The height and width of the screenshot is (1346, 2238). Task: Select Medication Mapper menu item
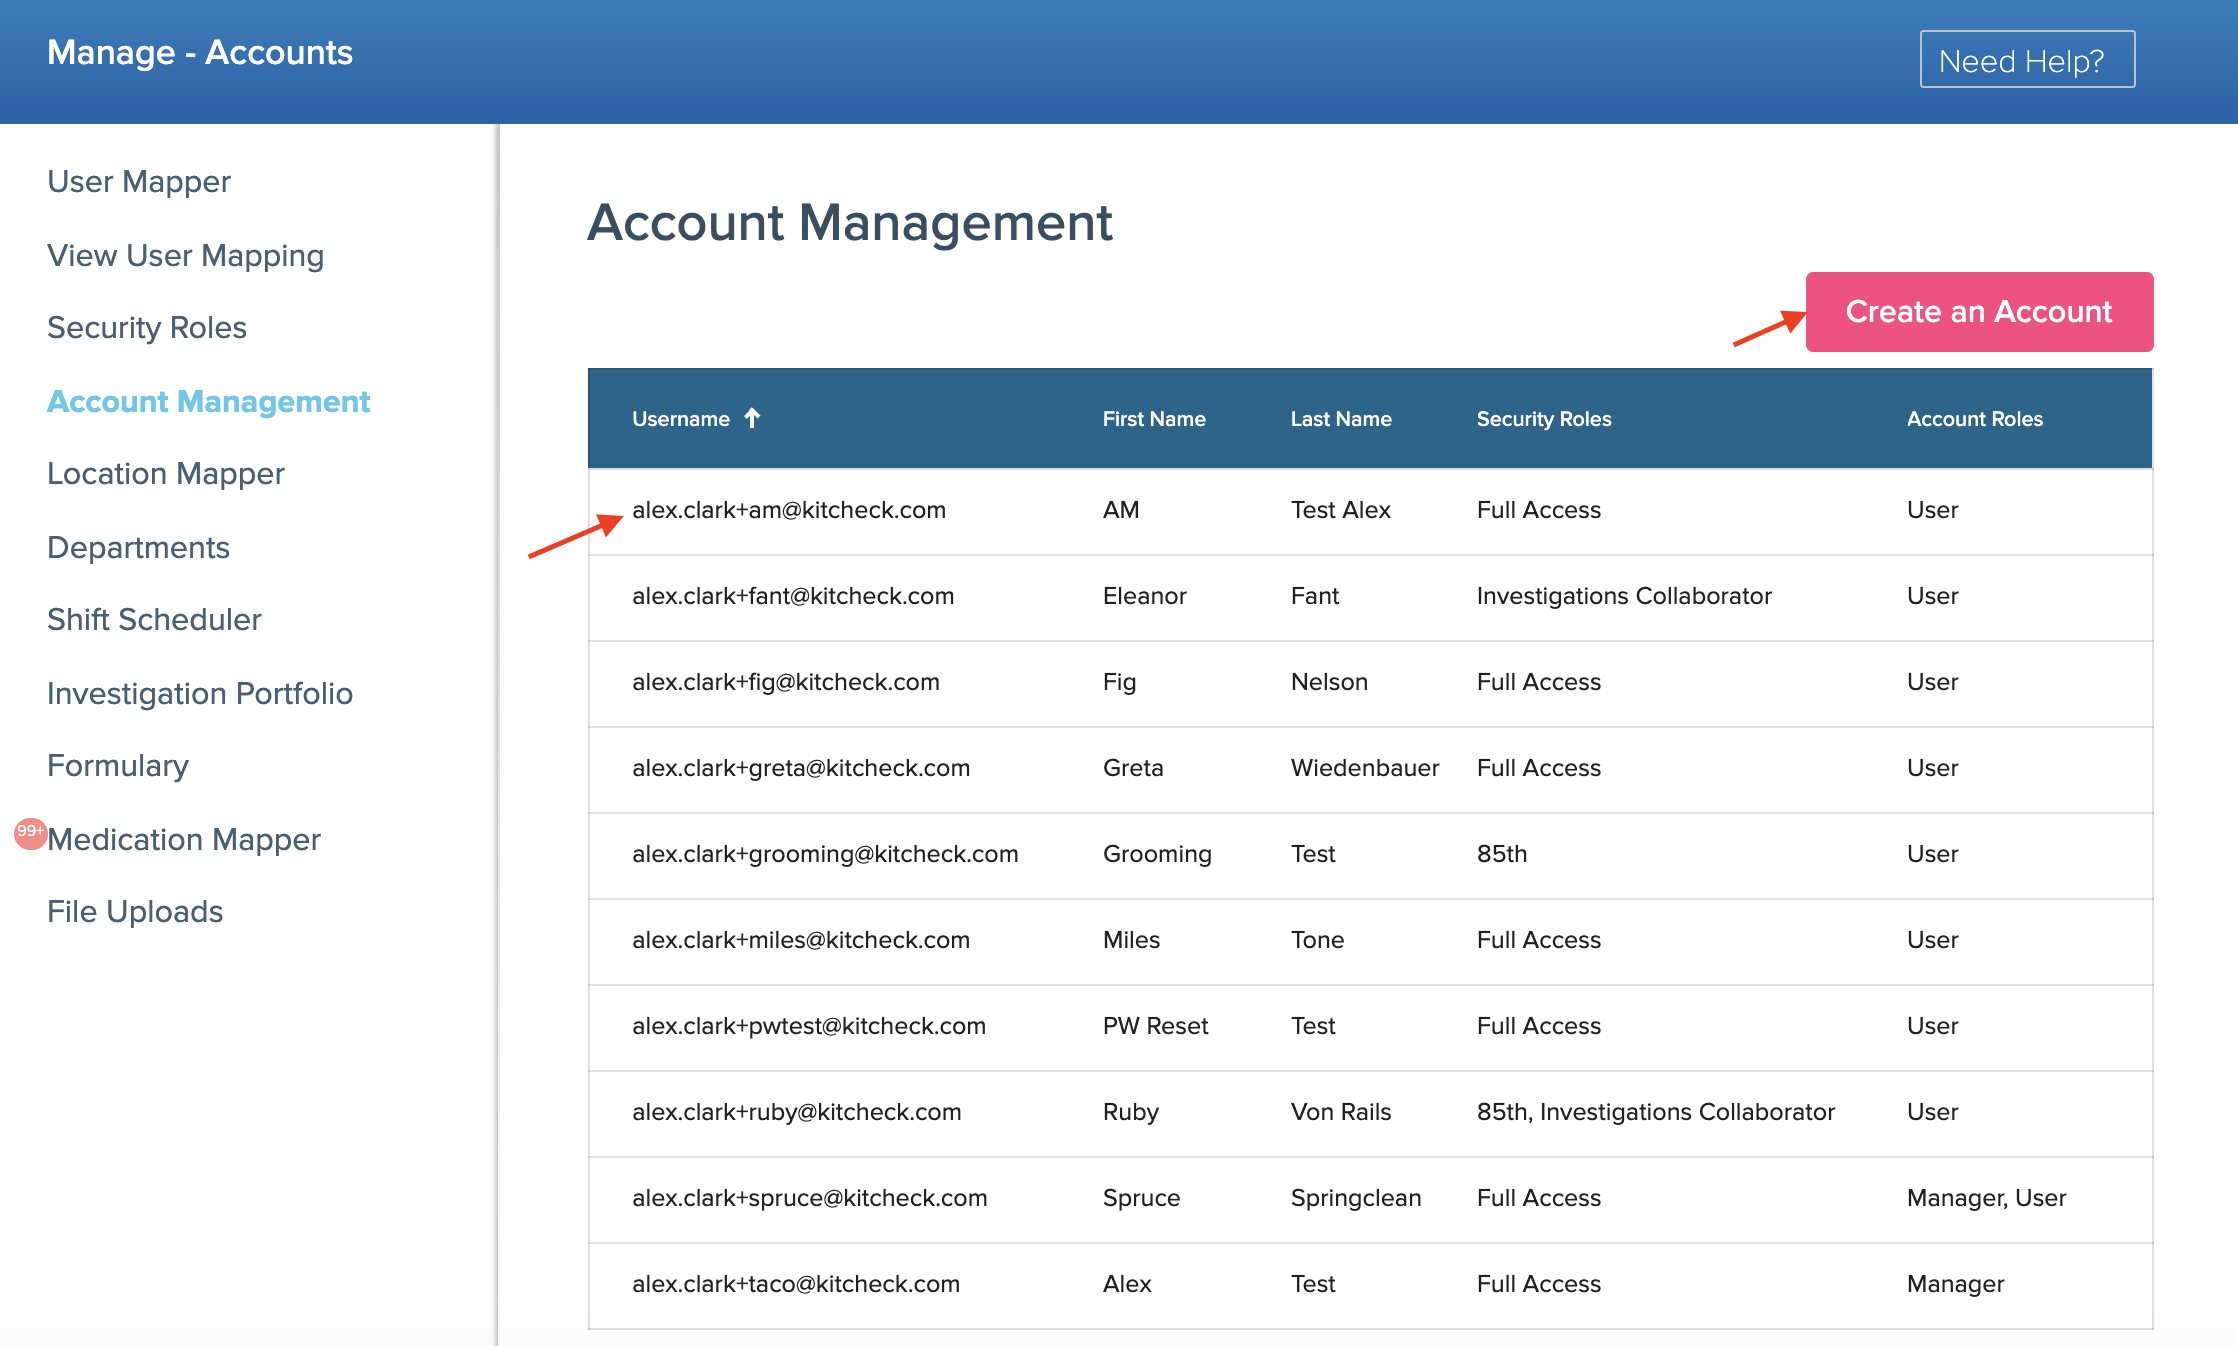coord(184,840)
